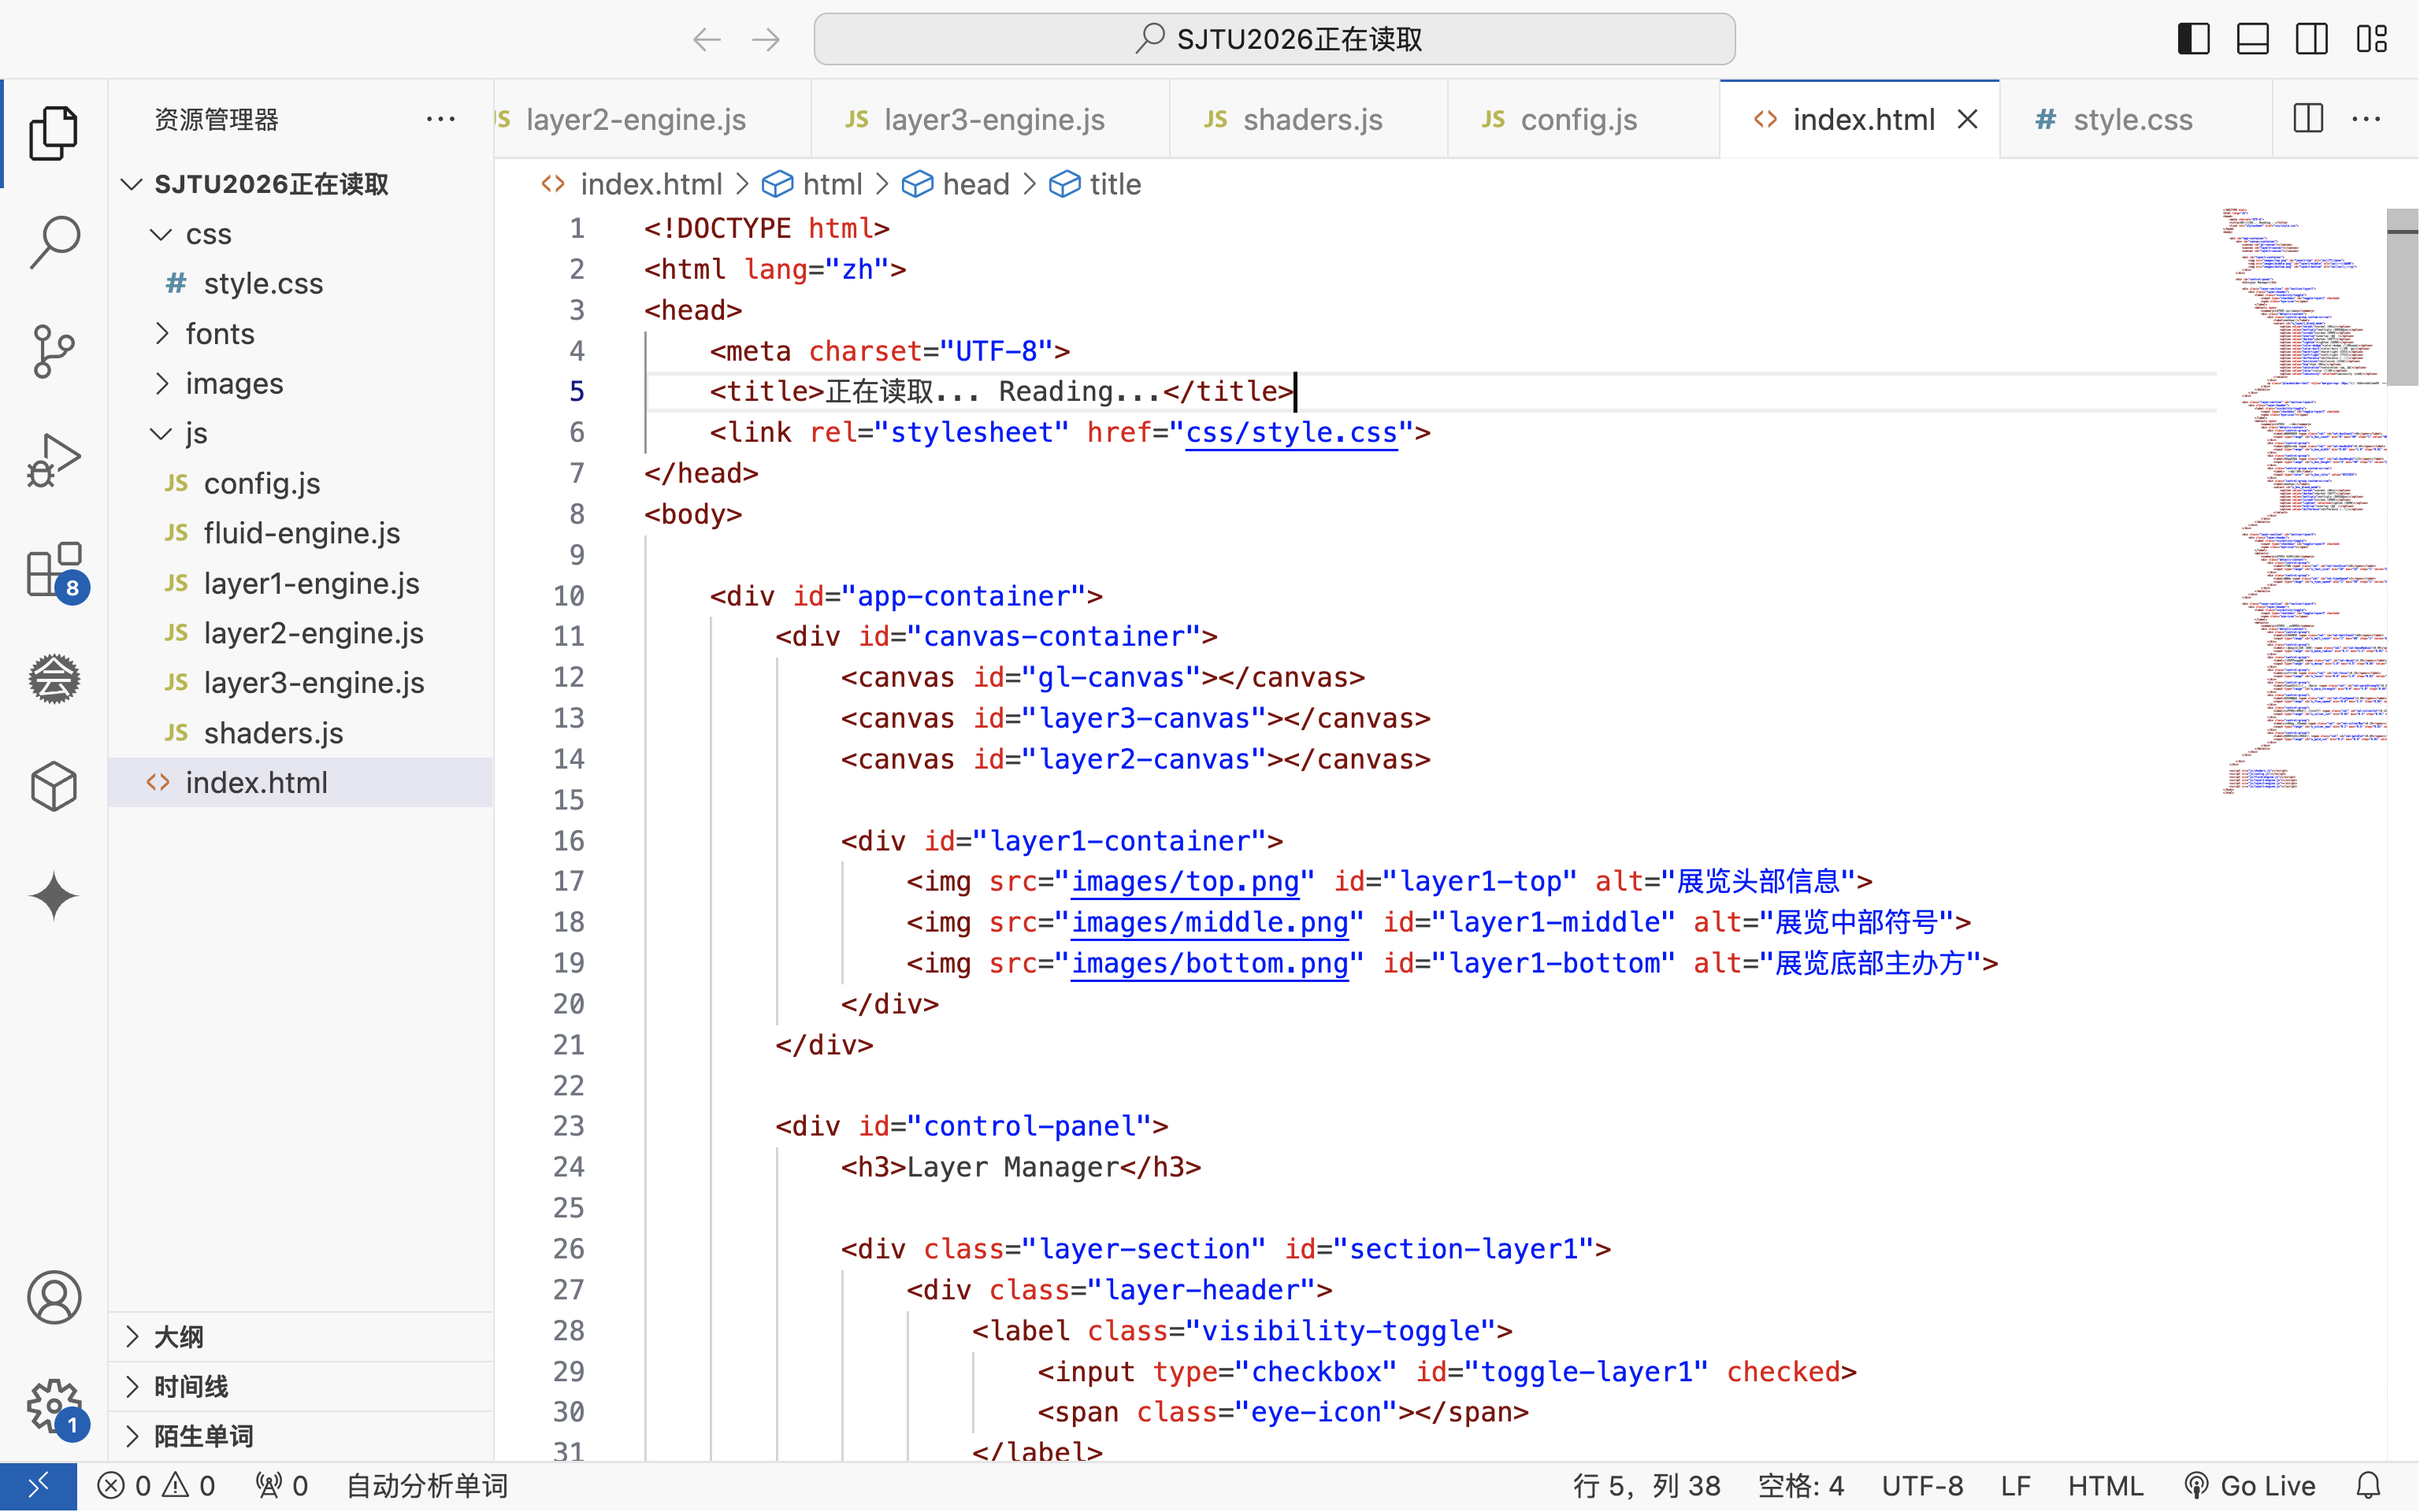Split the editor to the right

(x=2308, y=119)
